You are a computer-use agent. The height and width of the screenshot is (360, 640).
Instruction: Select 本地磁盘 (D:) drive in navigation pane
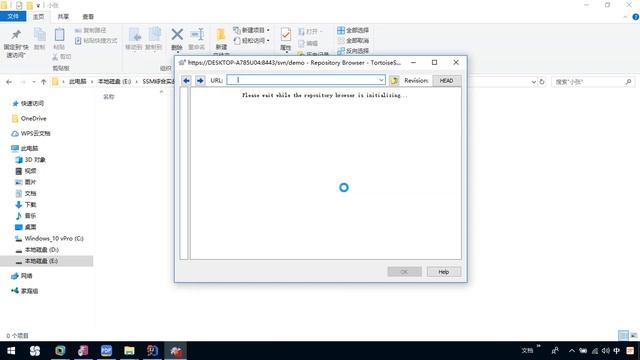click(x=42, y=249)
